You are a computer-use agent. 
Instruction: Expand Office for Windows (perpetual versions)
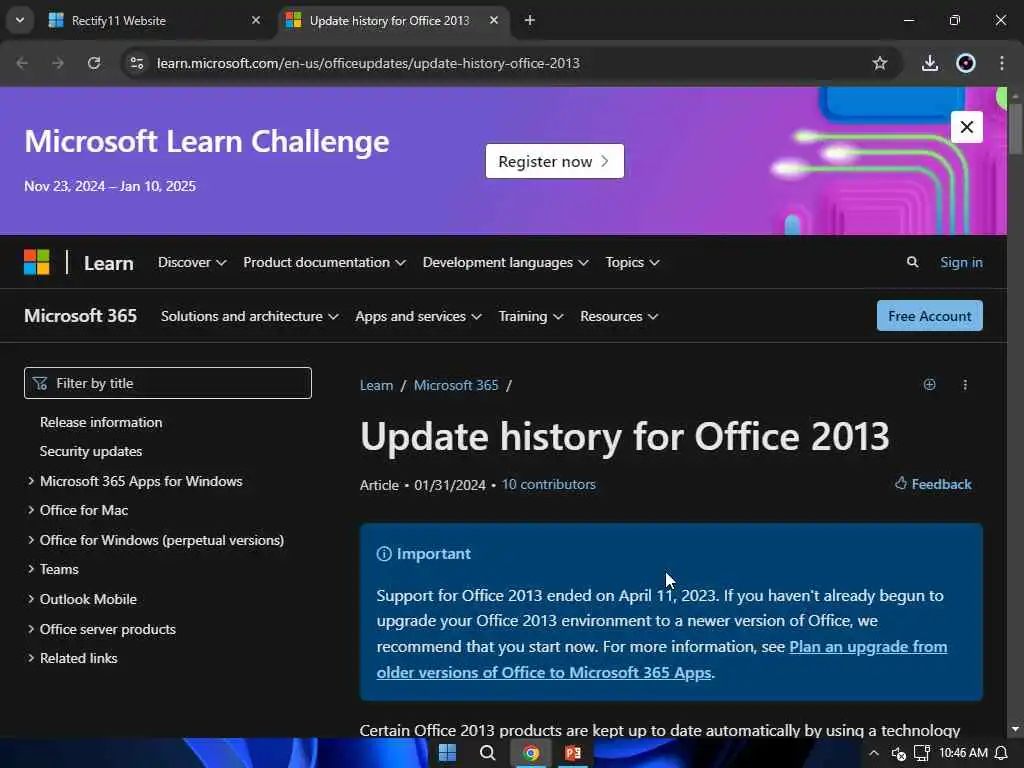(x=31, y=540)
